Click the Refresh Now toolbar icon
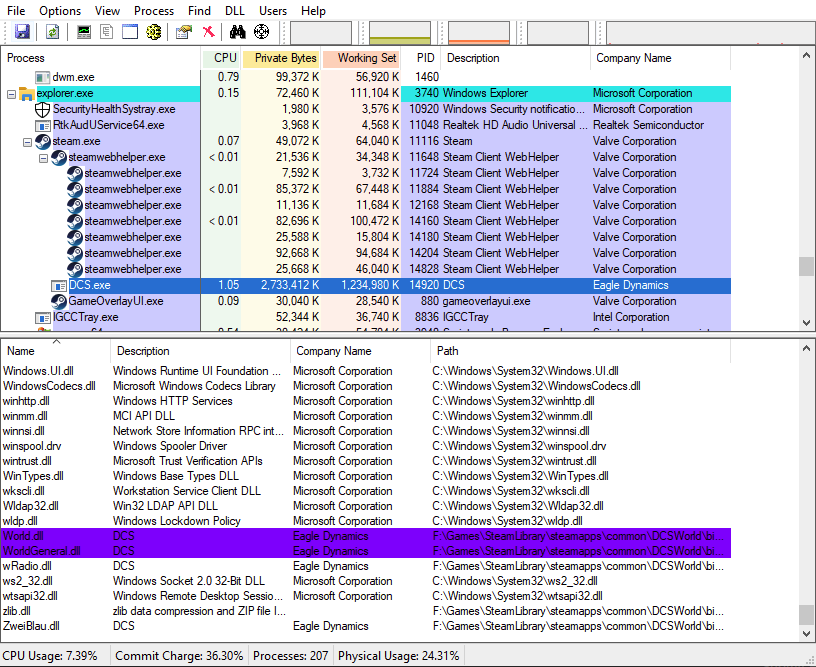This screenshot has height=667, width=816. tap(53, 32)
